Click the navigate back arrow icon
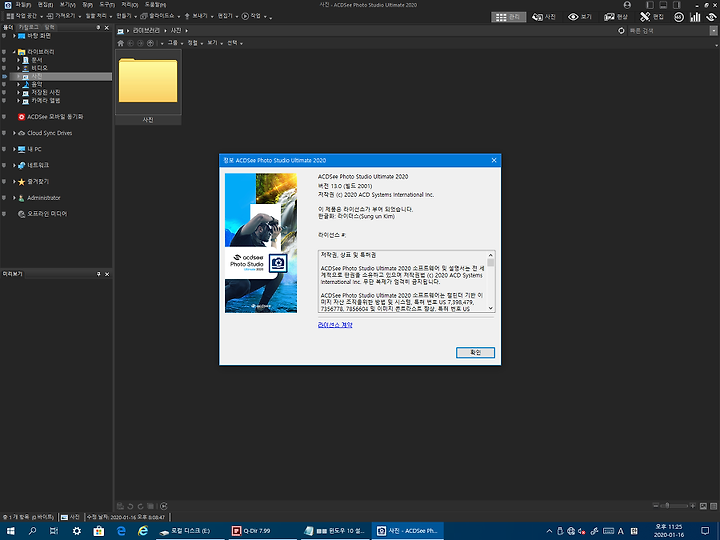Viewport: 720px width, 540px height. click(130, 43)
